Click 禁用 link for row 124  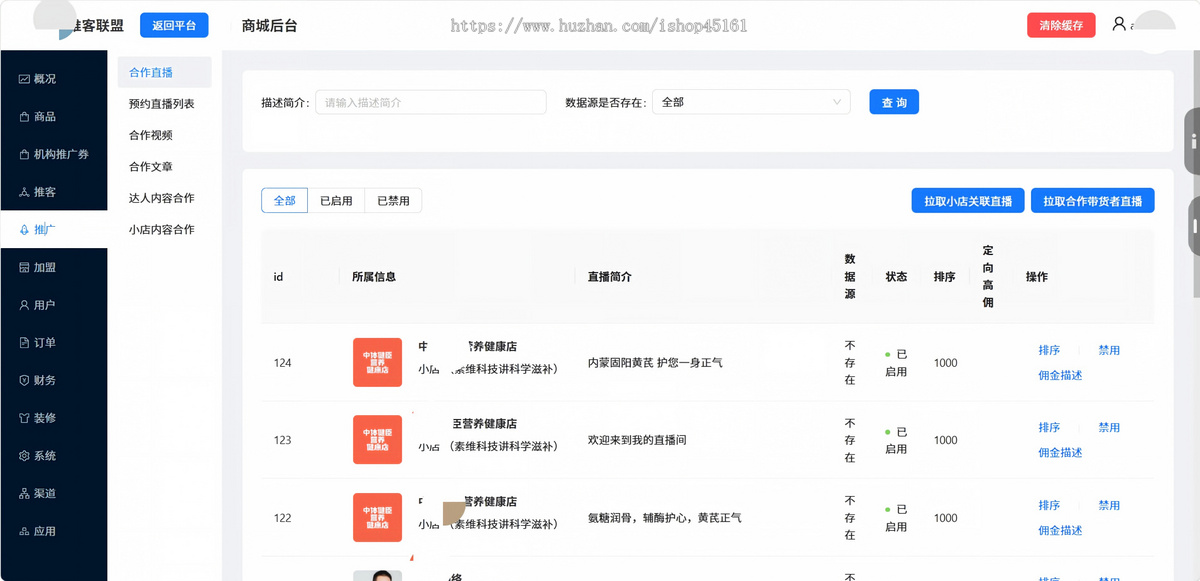[1109, 350]
